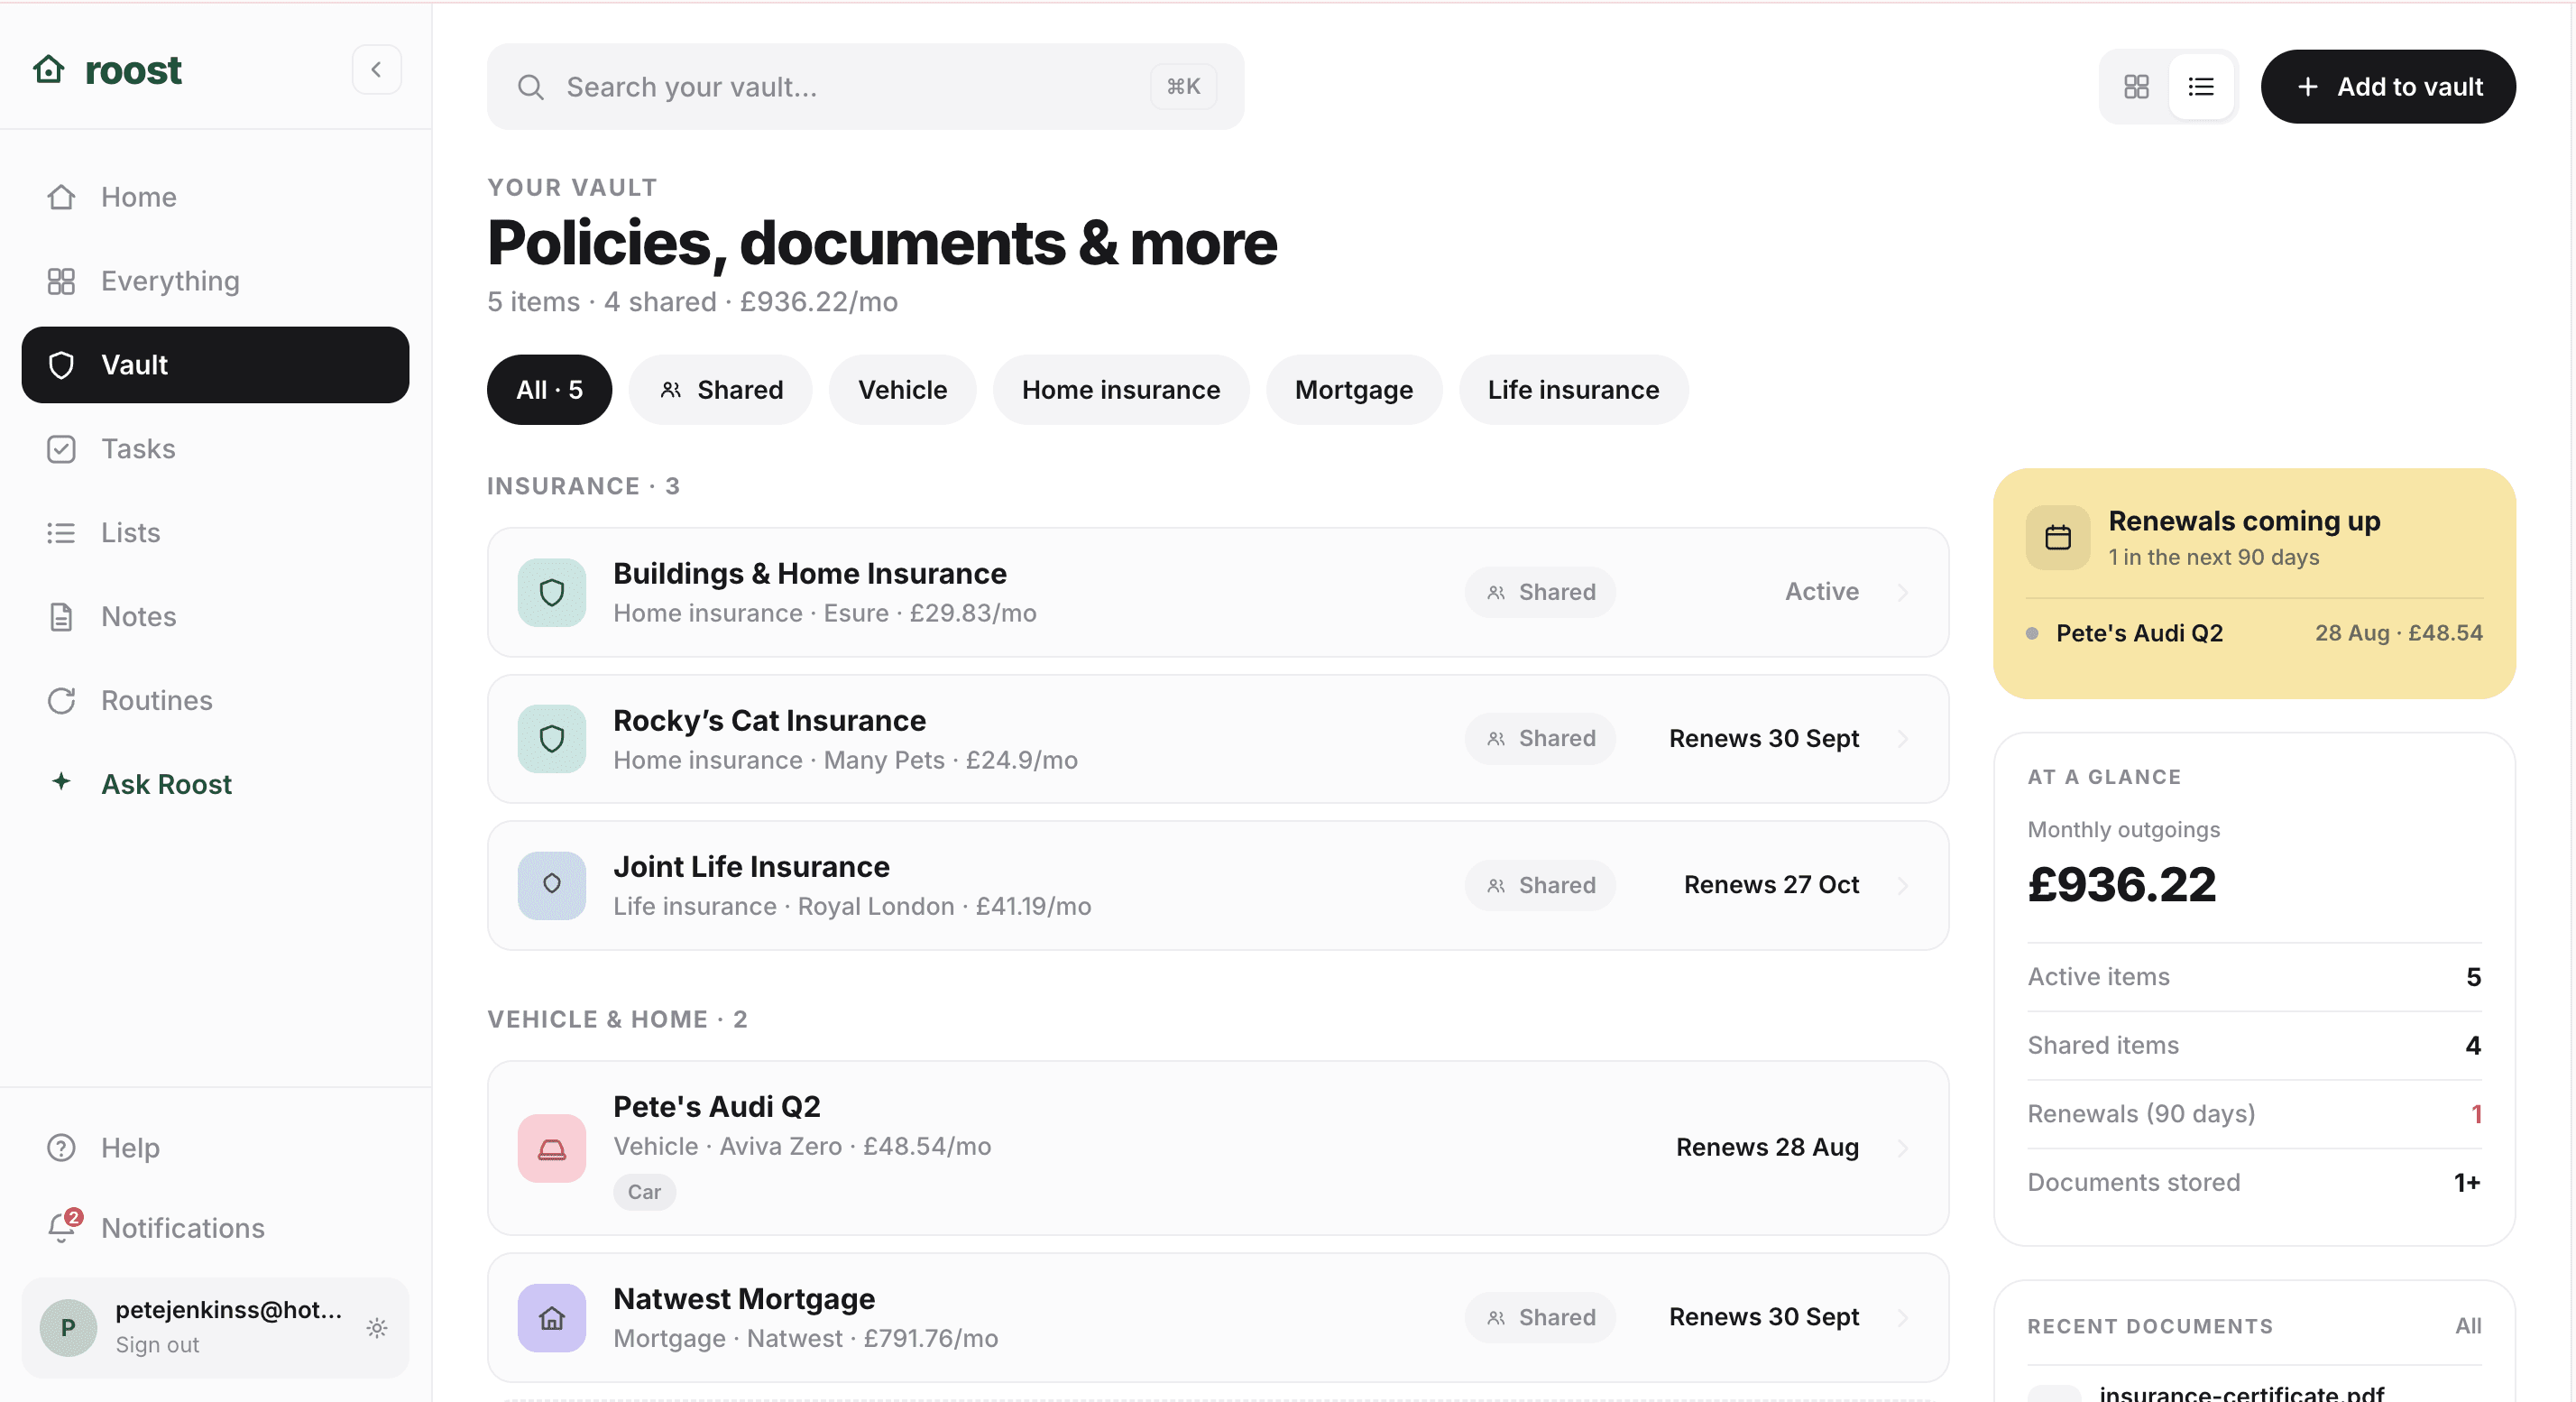Screen dimensions: 2576x1402
Task: Click the P avatar for petejenkinss account
Action: point(68,1328)
